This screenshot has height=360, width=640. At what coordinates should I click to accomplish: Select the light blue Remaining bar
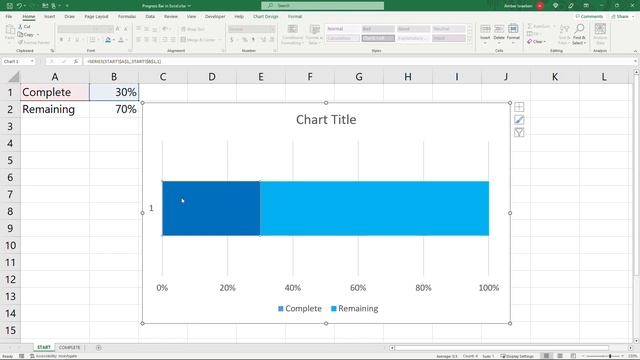pos(374,208)
